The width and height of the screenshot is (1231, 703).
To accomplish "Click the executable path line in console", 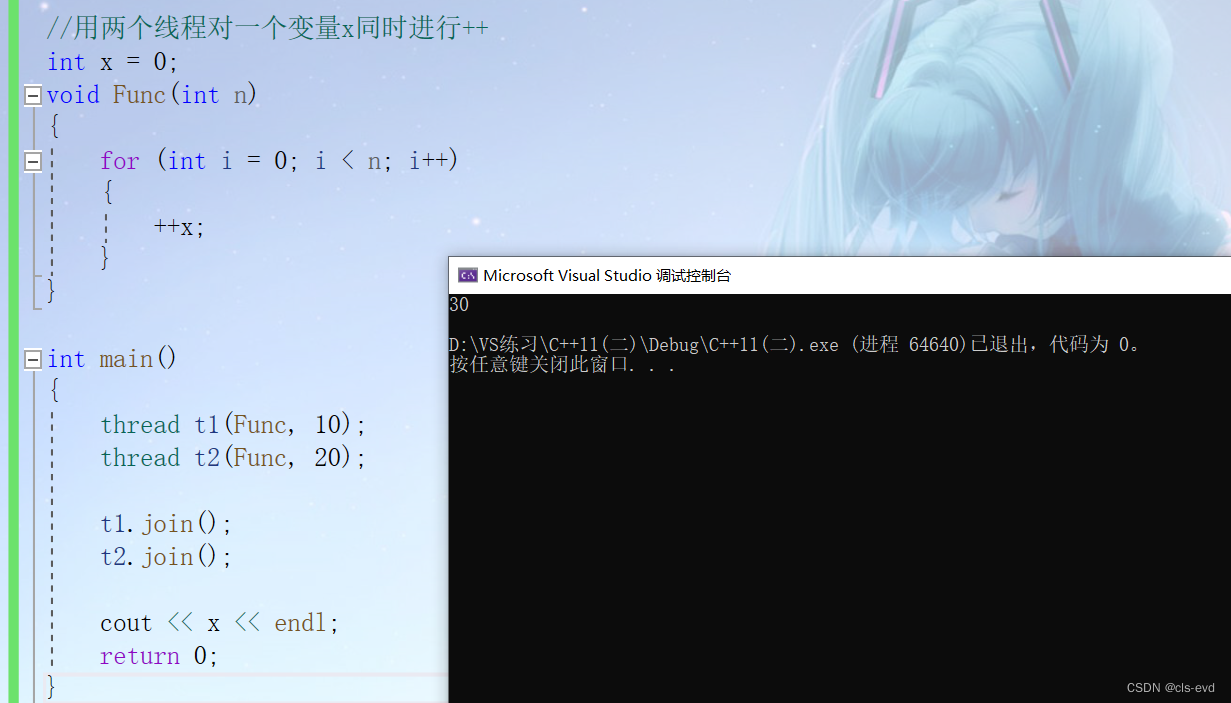I will (796, 345).
